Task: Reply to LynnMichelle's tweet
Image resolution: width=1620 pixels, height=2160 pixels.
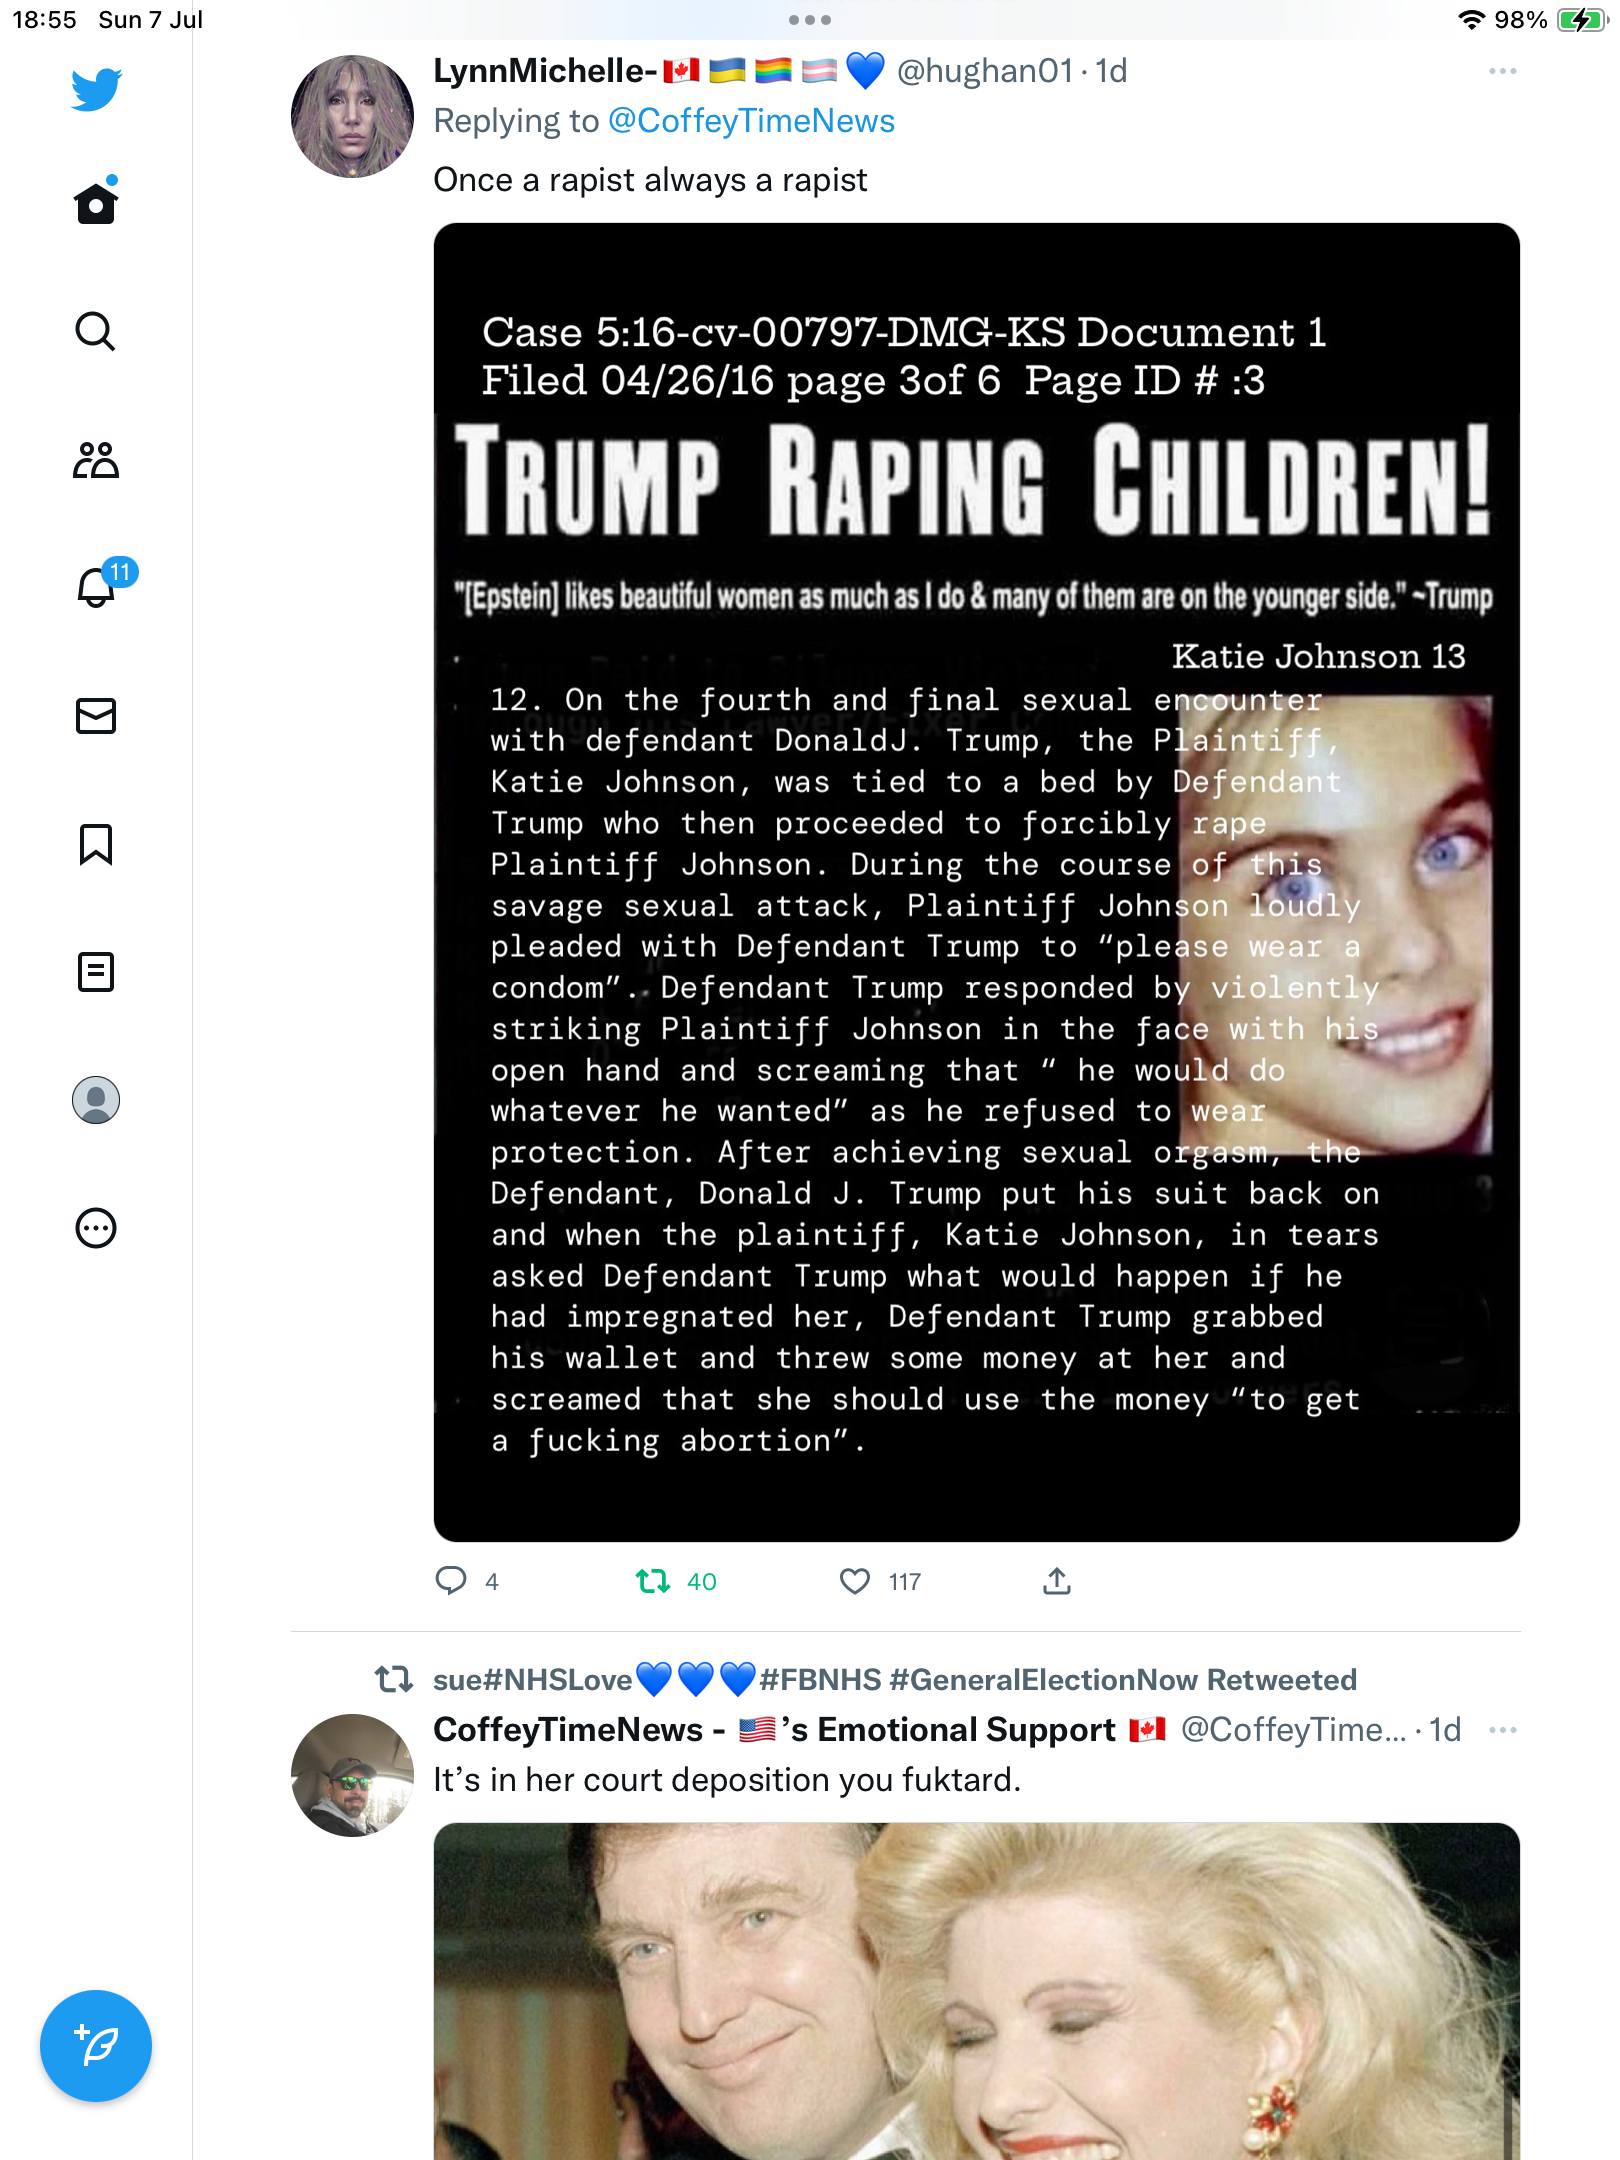Action: [x=451, y=1581]
